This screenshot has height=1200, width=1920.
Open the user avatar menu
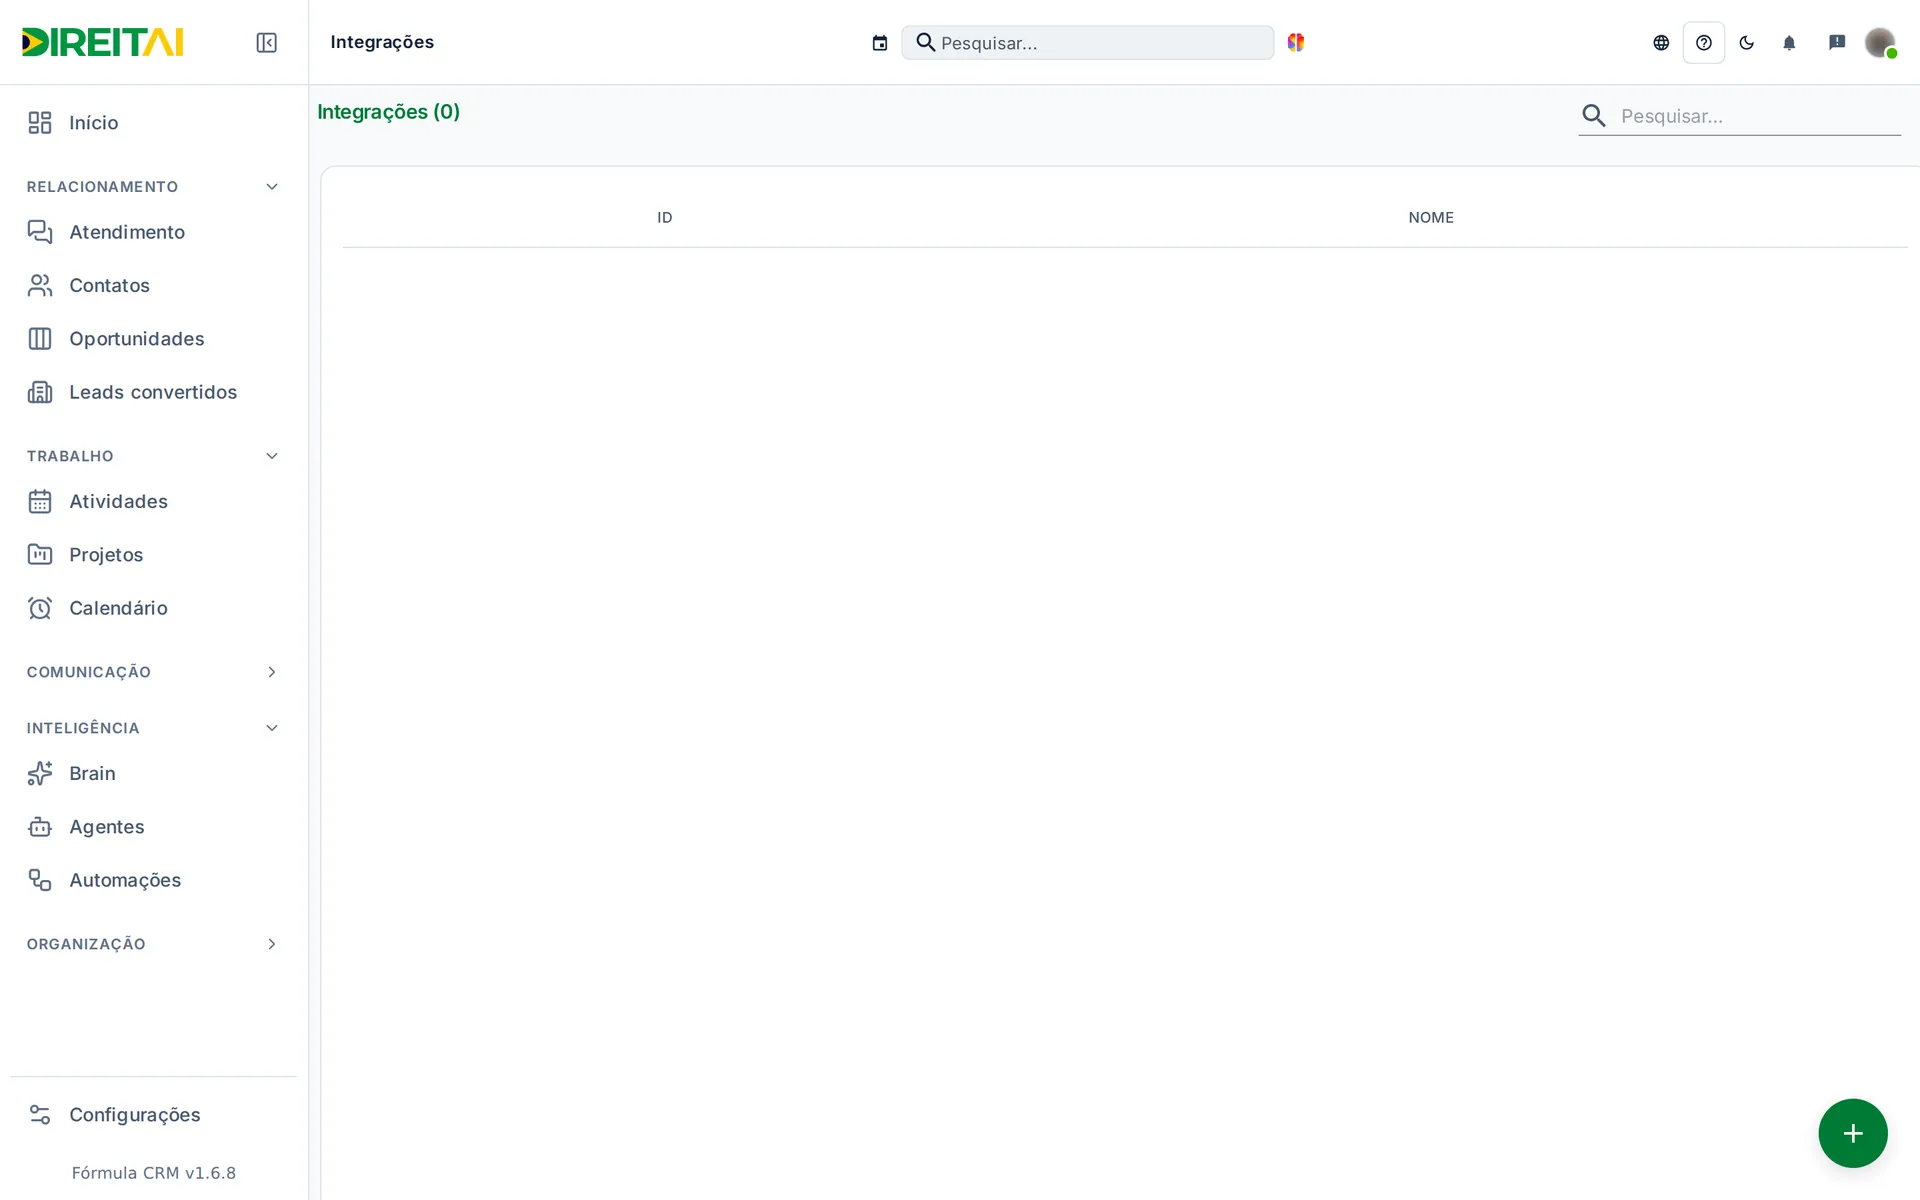(1880, 43)
